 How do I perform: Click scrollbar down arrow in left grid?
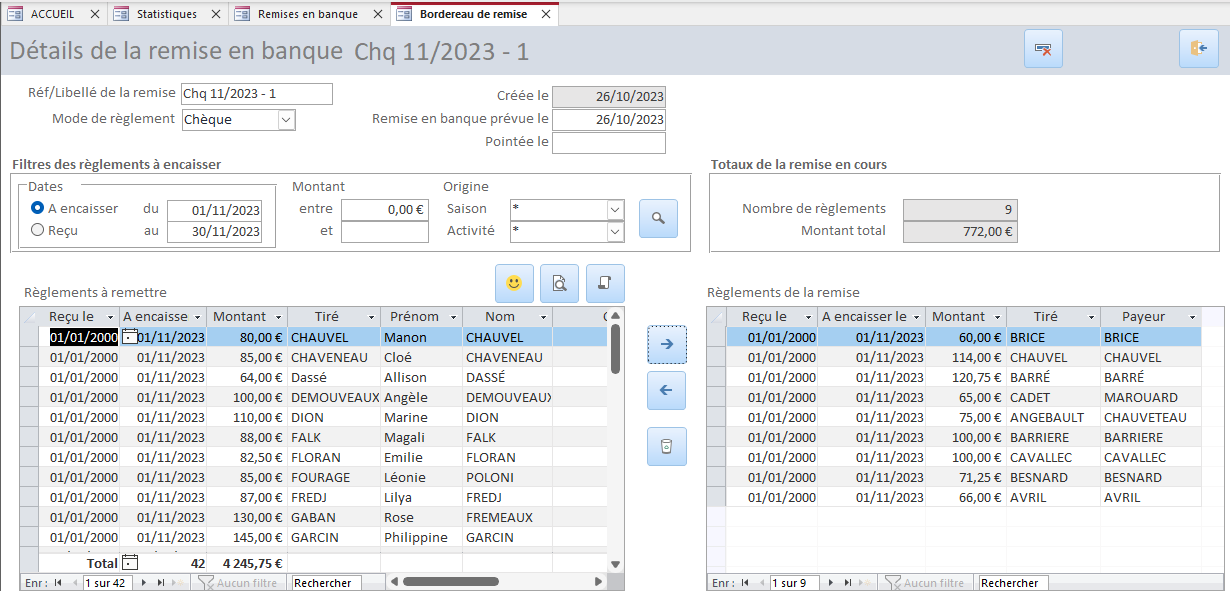[615, 563]
